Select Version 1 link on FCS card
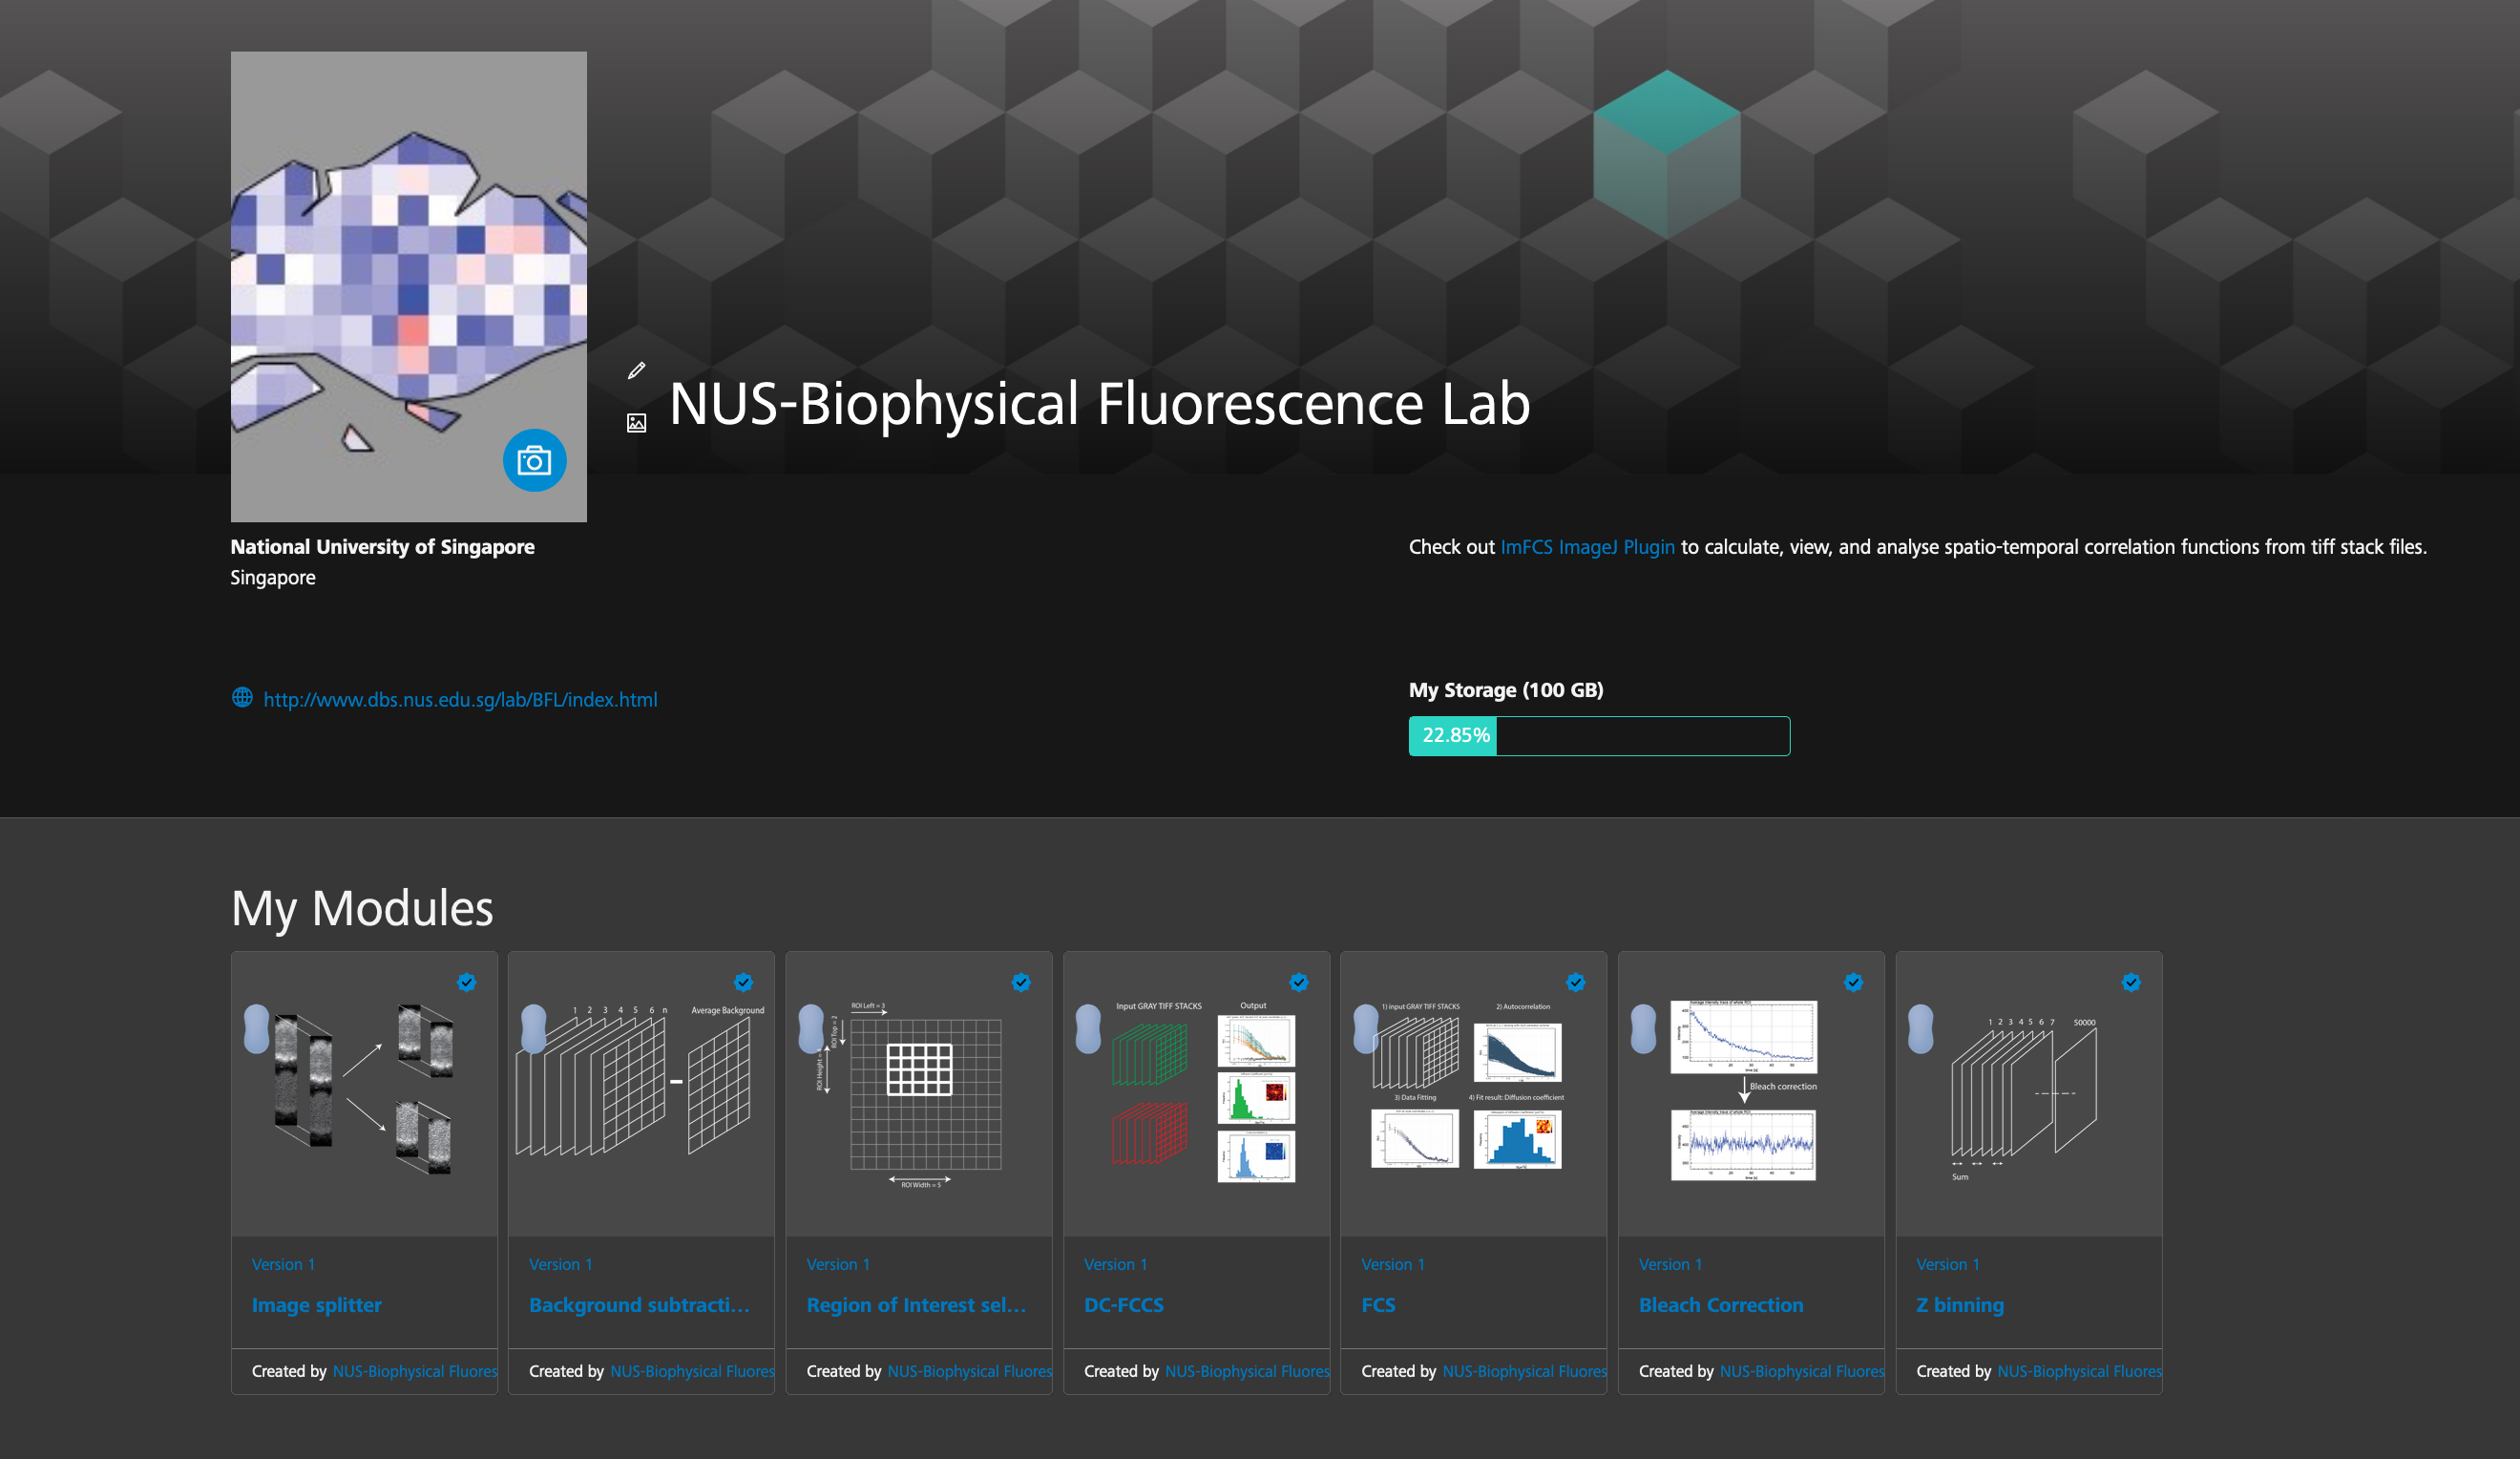Viewport: 2520px width, 1459px height. 1392,1265
